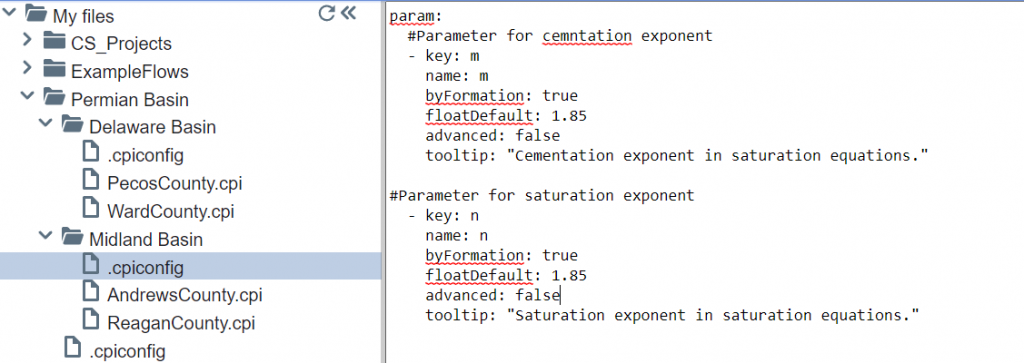The height and width of the screenshot is (363, 1024).
Task: Click the My files open-folder icon
Action: 36,14
